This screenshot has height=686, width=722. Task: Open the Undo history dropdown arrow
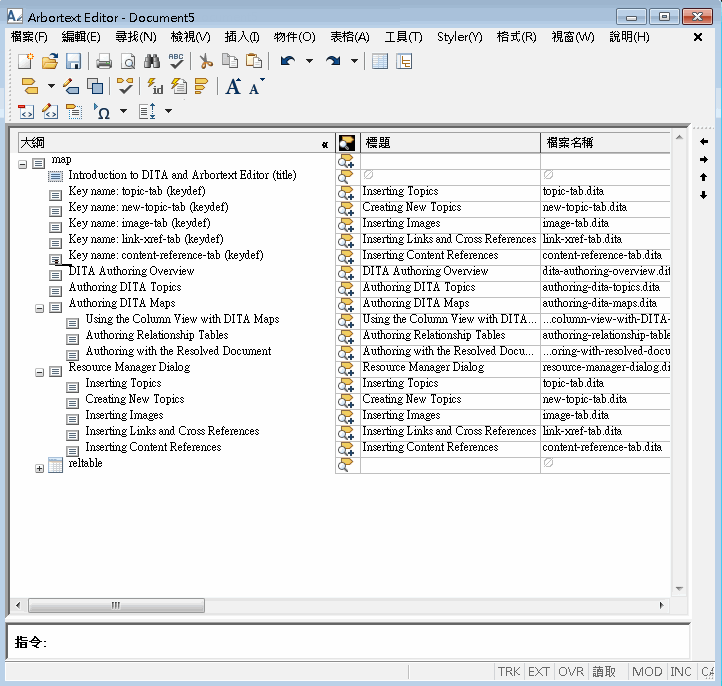click(309, 61)
